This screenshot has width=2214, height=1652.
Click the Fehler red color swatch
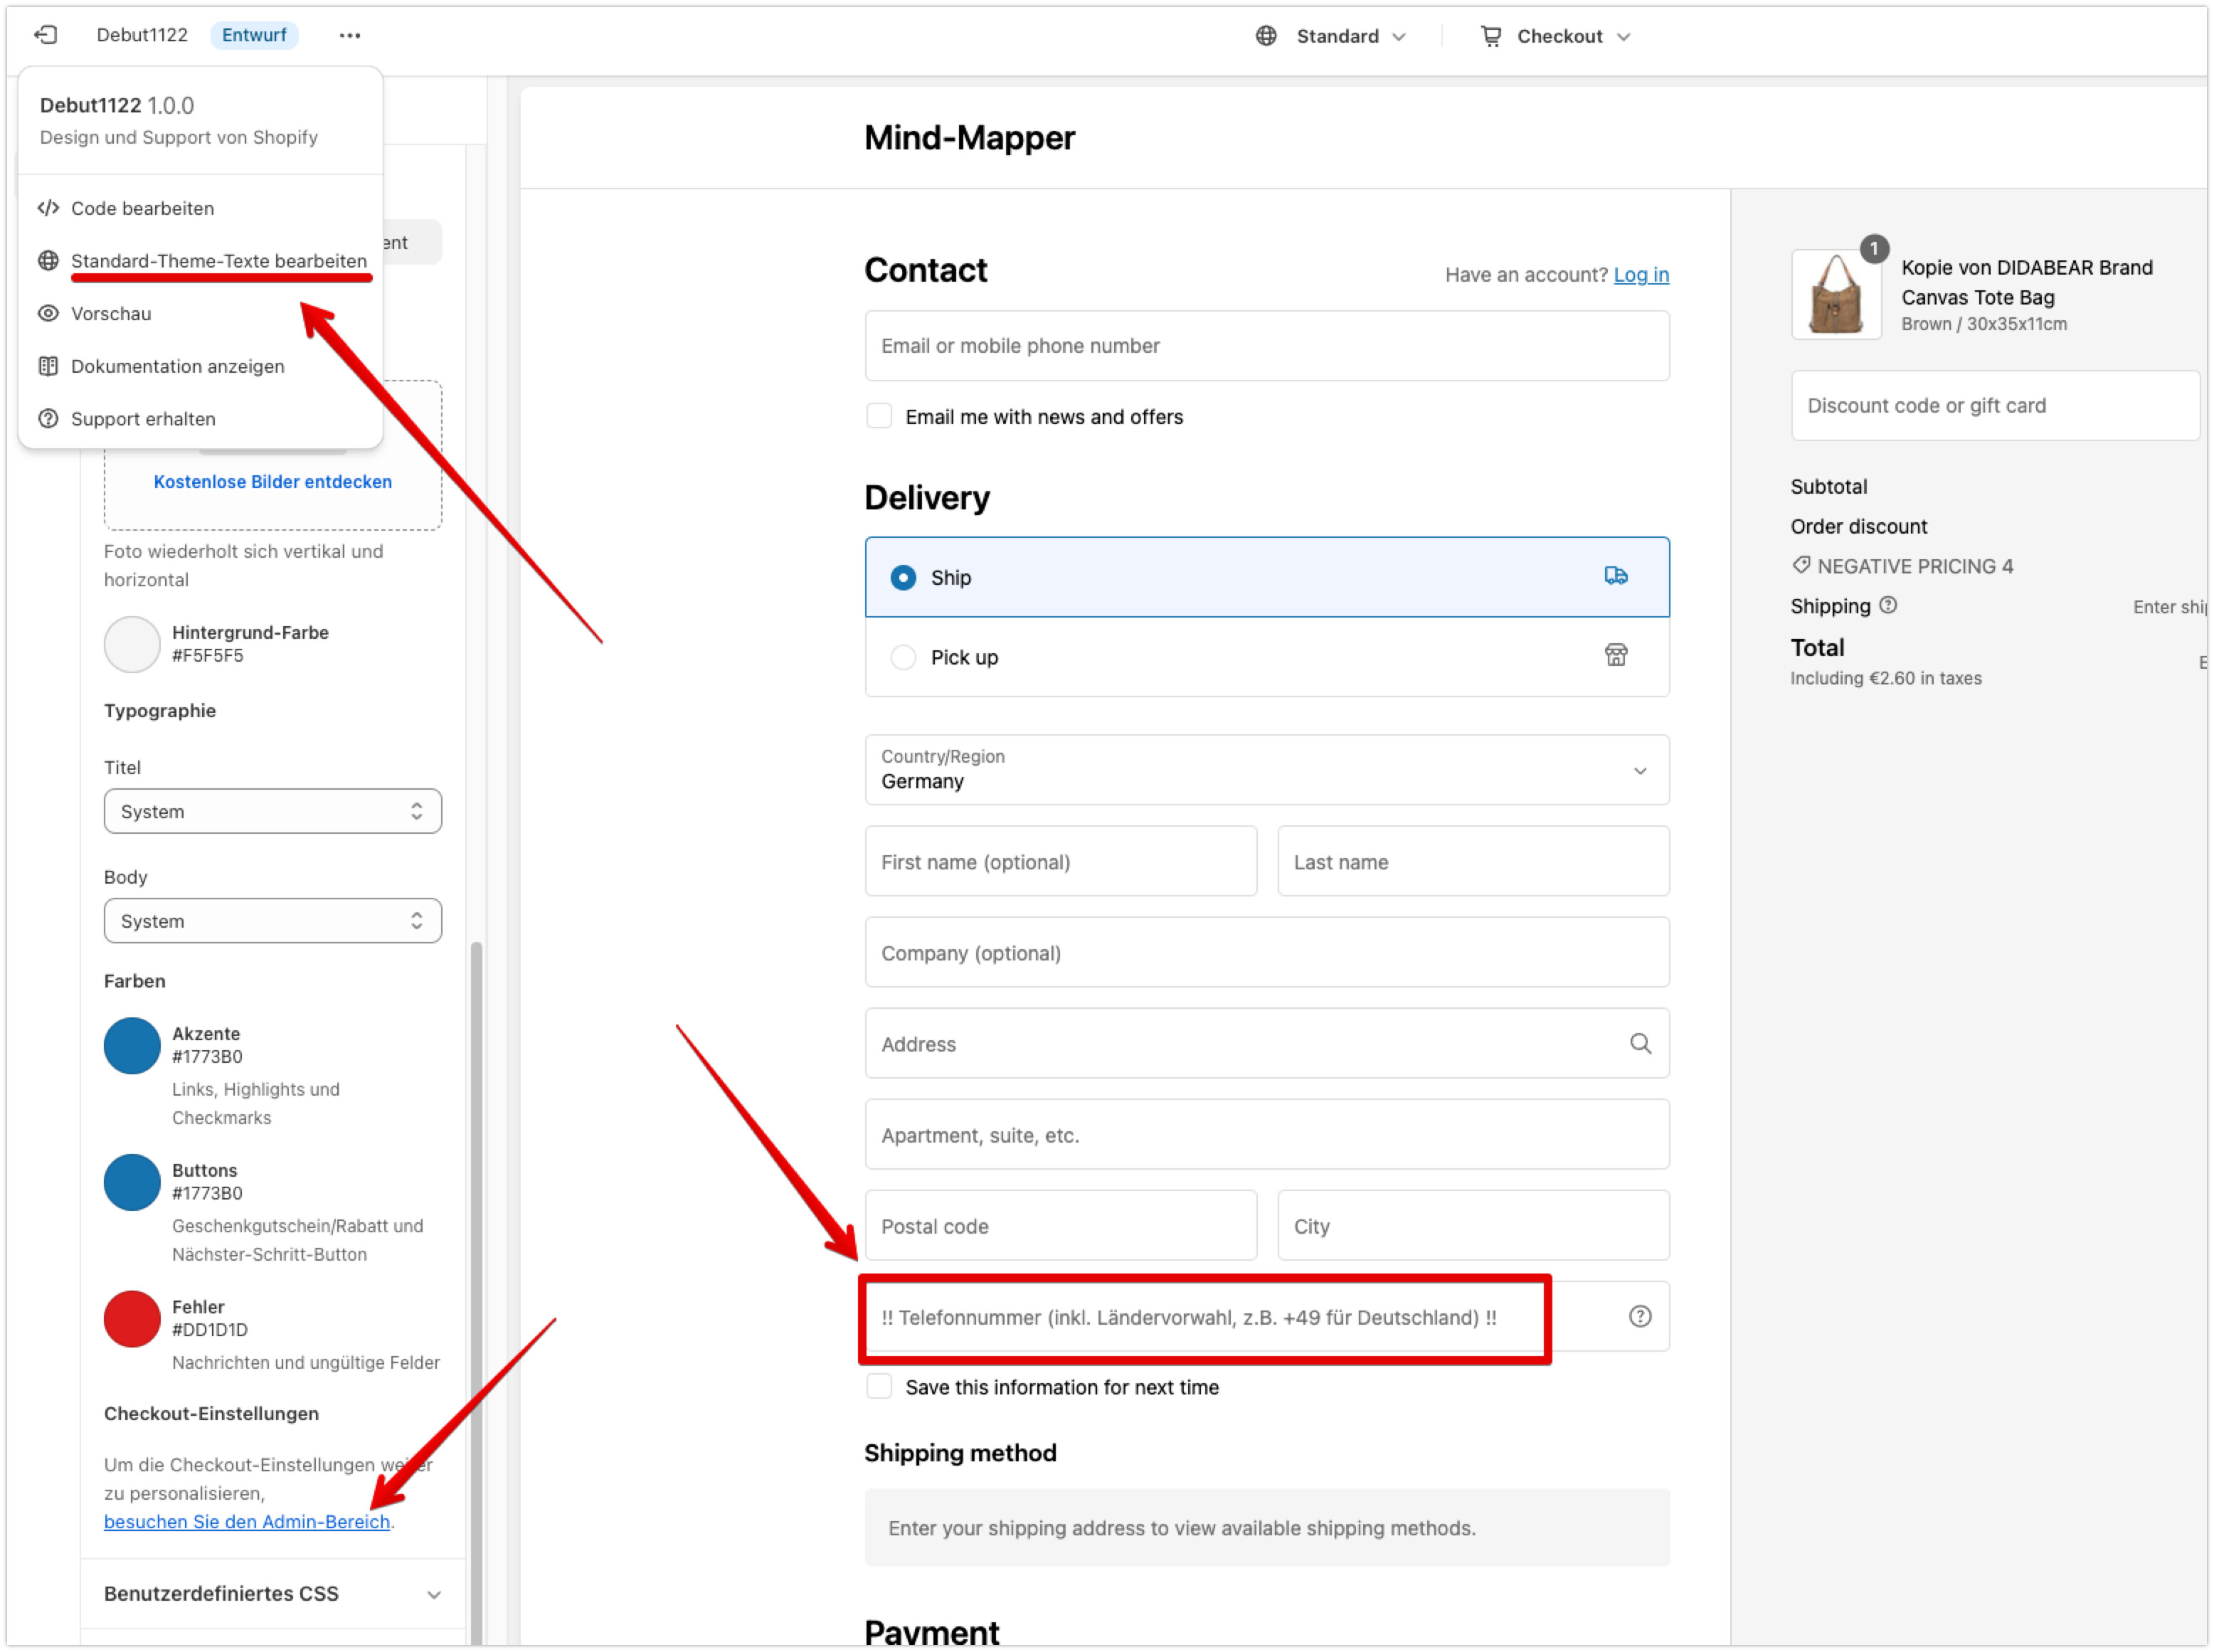coord(132,1319)
